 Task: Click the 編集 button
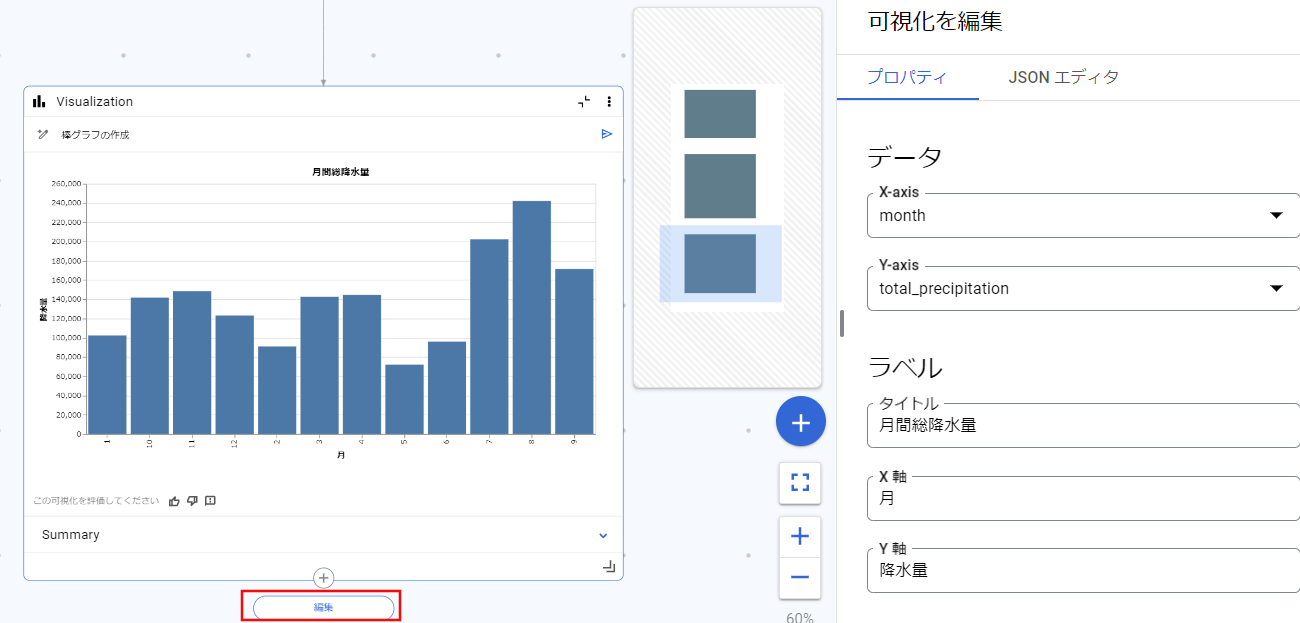[323, 607]
